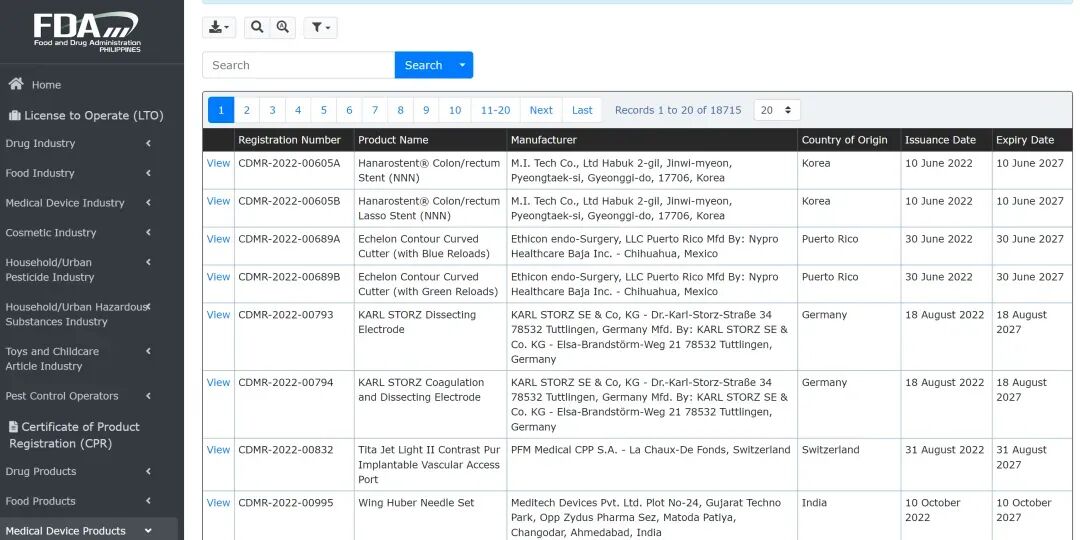
Task: View record CDMR-2022-00793 details
Action: point(218,315)
